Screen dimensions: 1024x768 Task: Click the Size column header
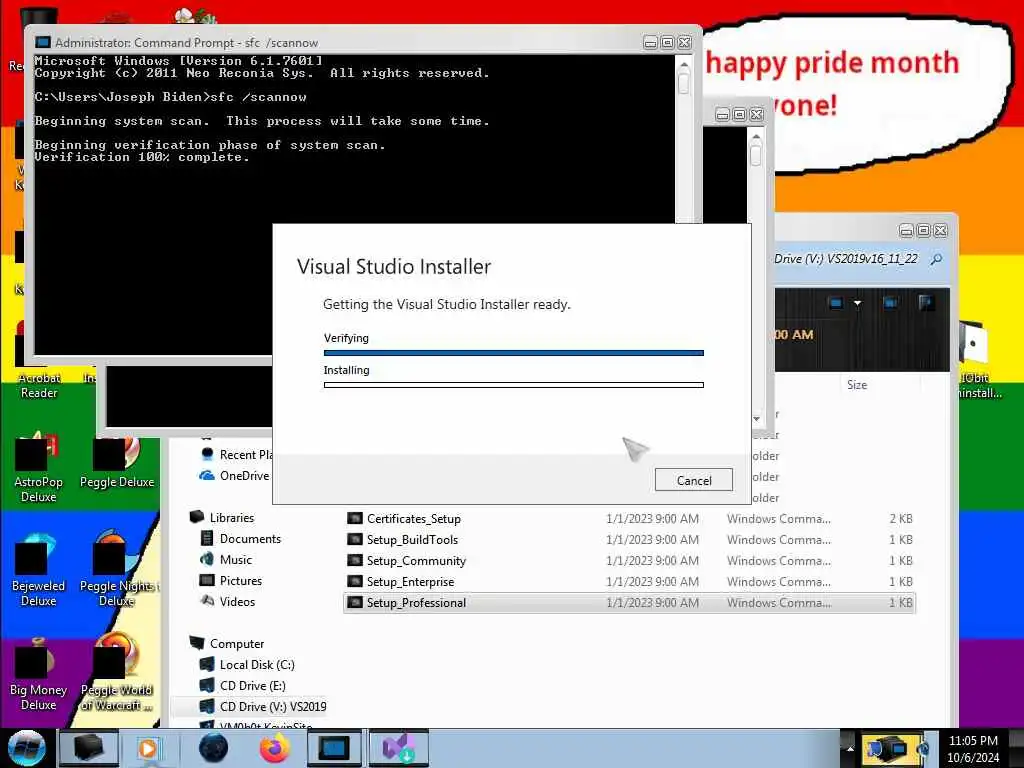tap(857, 385)
